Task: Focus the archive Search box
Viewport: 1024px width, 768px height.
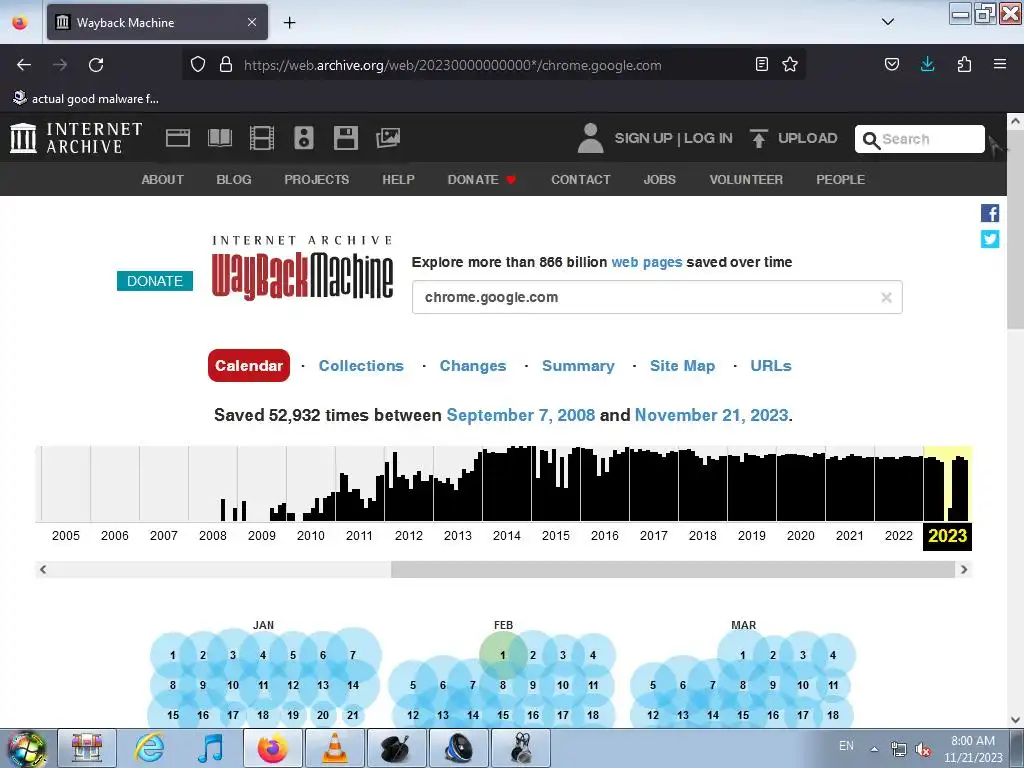Action: click(x=920, y=139)
